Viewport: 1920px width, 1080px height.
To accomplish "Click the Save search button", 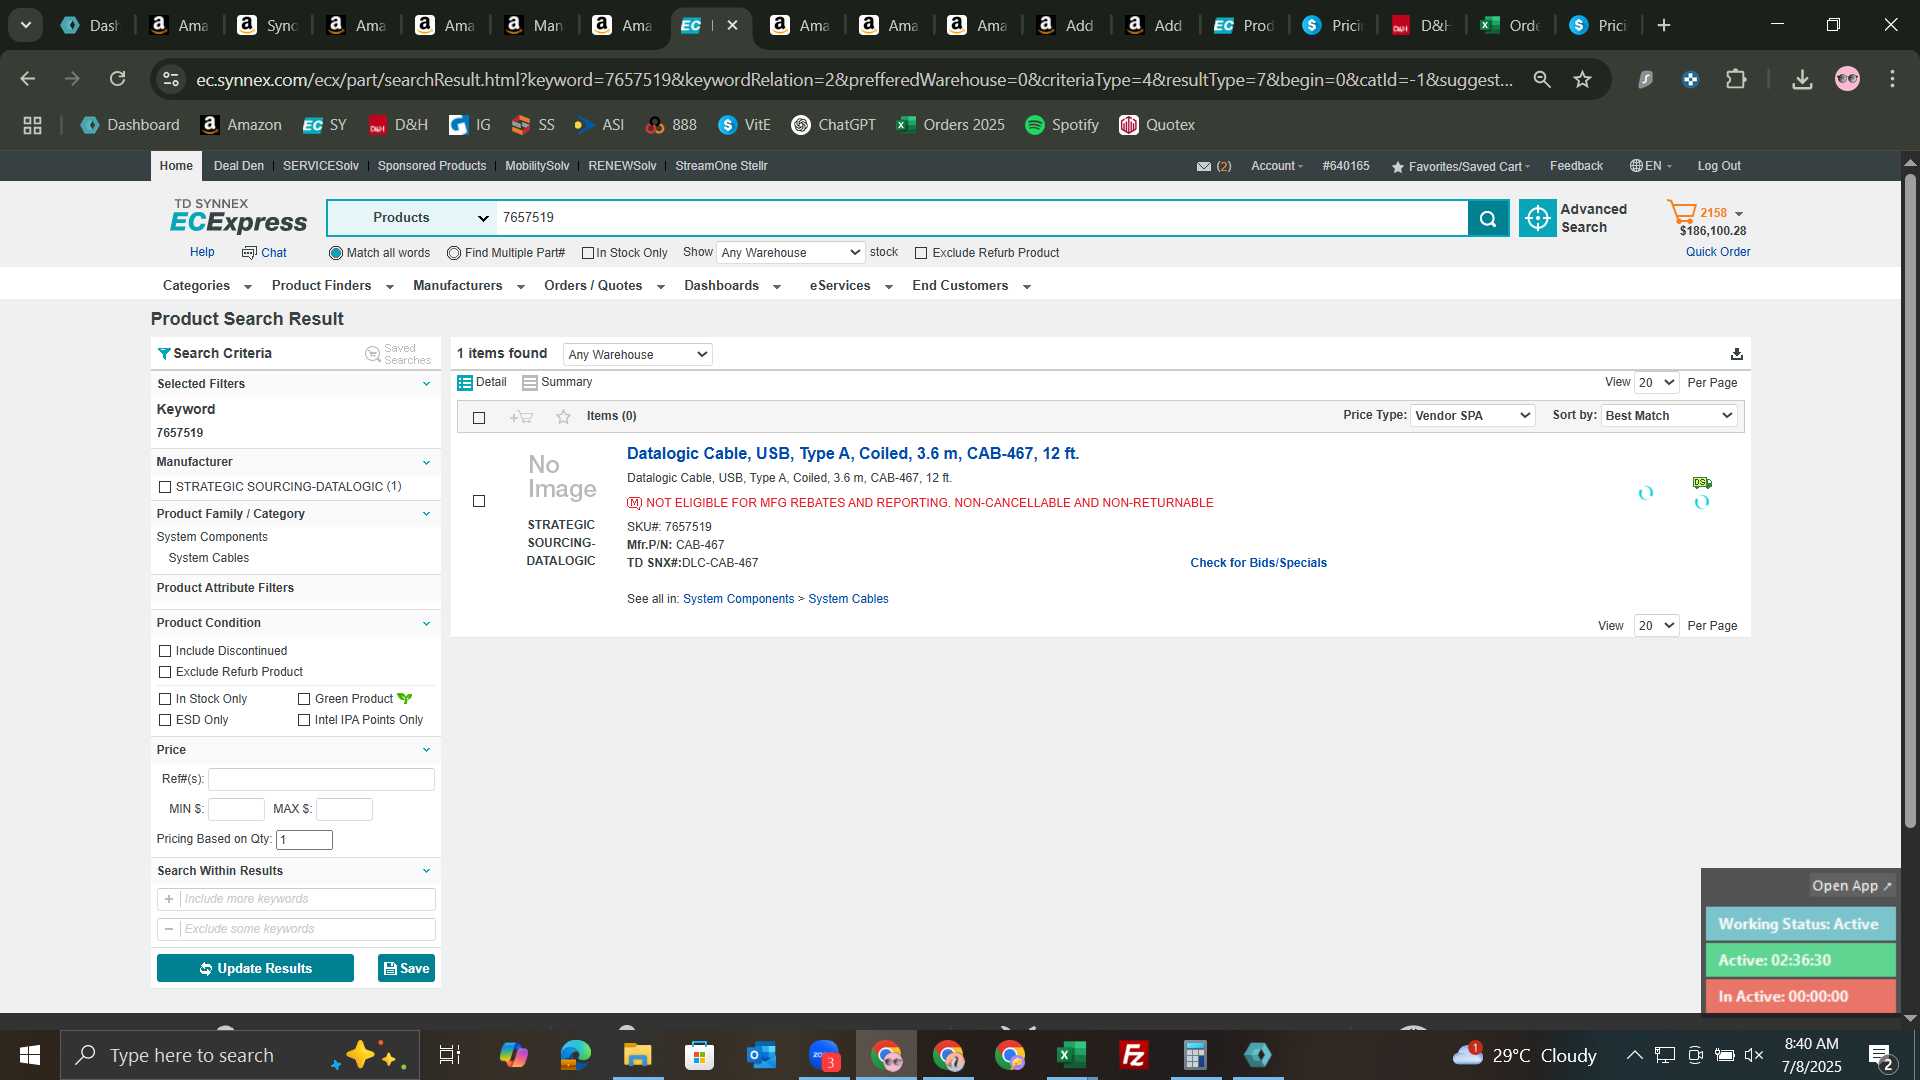I will (406, 968).
